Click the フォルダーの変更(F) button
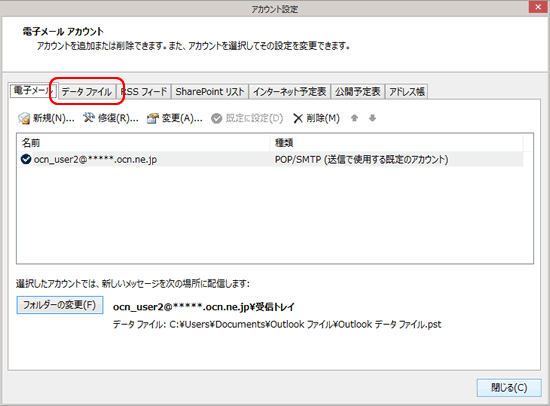The image size is (550, 406). 60,305
